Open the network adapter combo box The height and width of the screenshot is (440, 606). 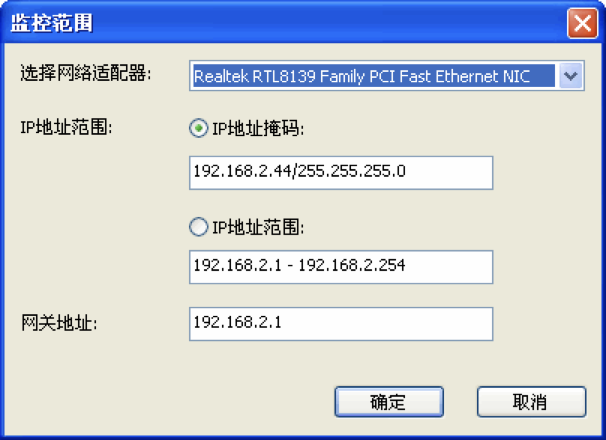374,75
